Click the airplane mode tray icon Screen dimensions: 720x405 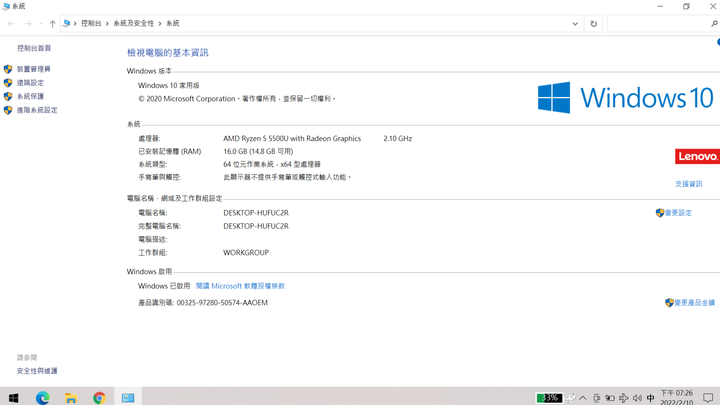click(624, 398)
